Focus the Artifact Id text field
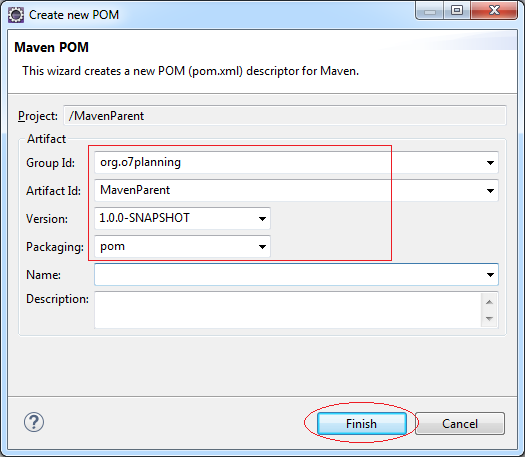Viewport: 525px width, 457px height. (289, 191)
